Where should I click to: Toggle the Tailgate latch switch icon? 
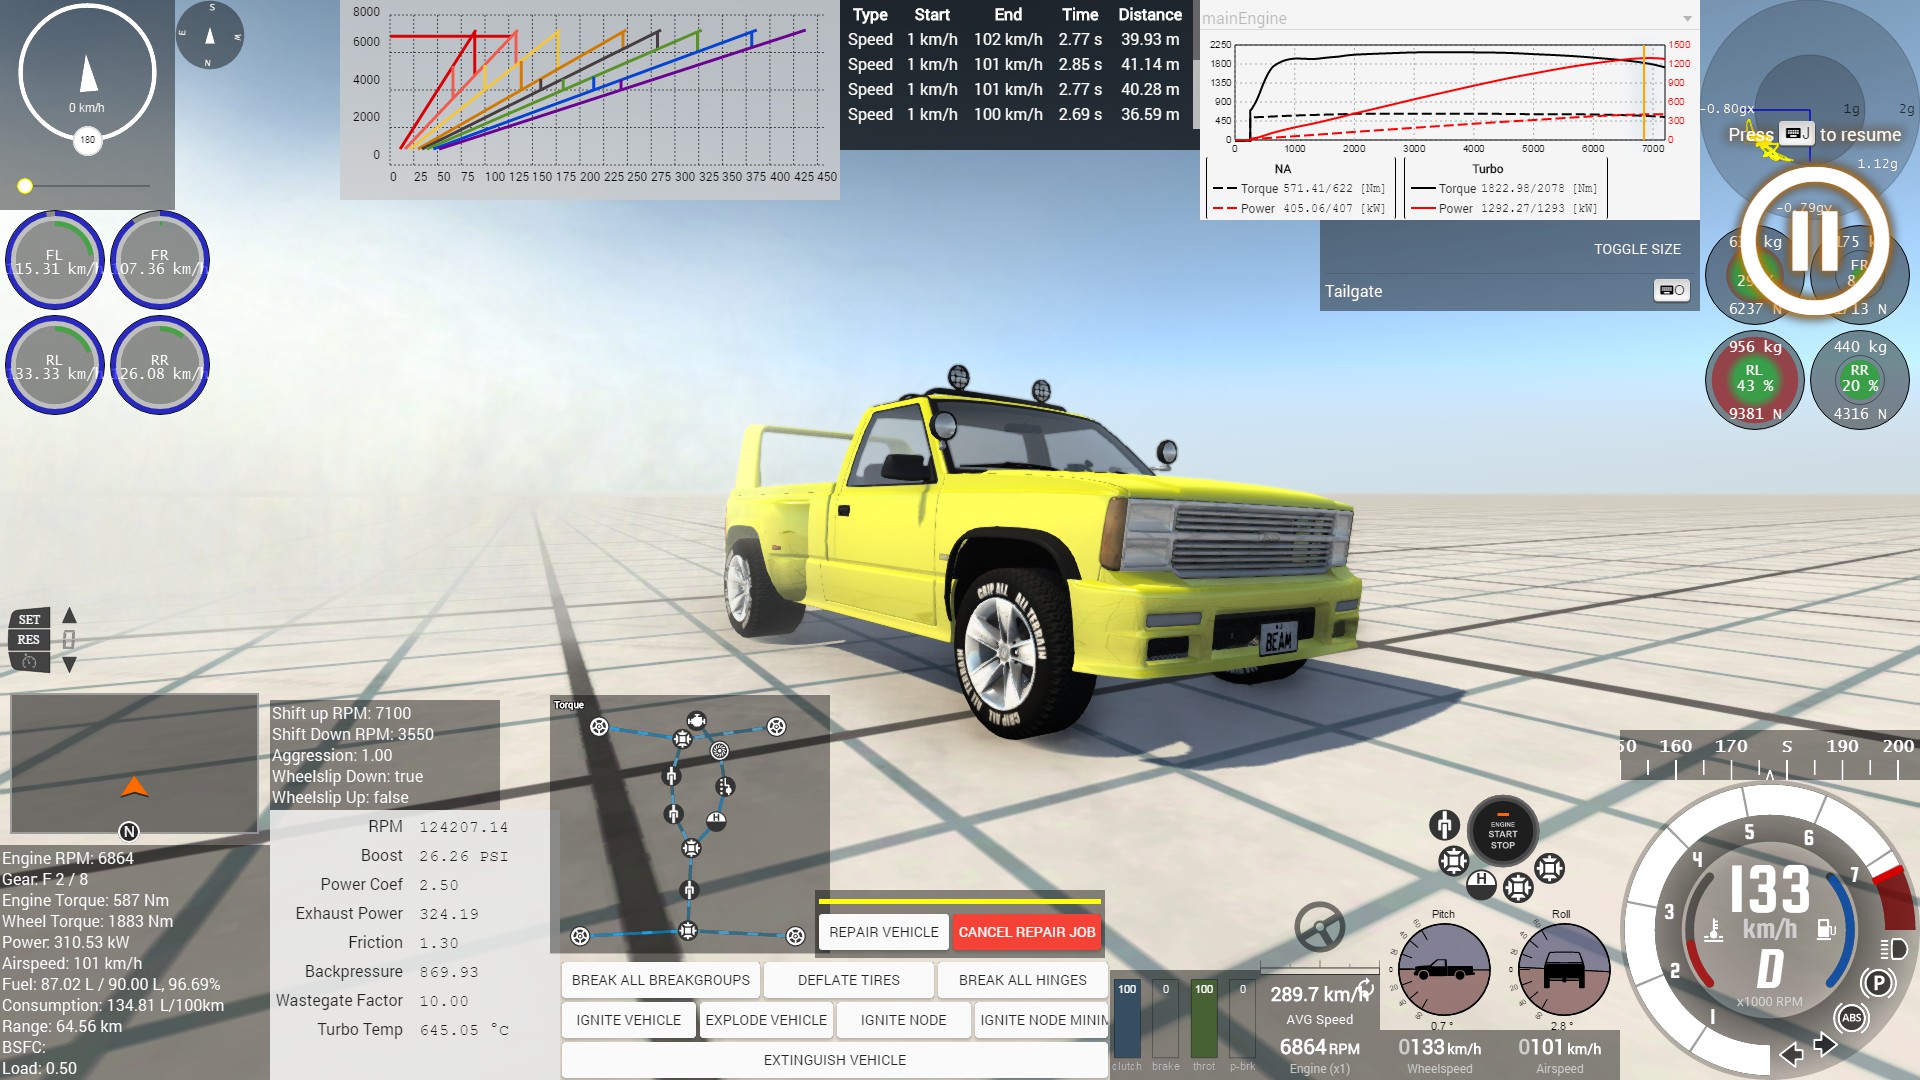coord(1671,291)
